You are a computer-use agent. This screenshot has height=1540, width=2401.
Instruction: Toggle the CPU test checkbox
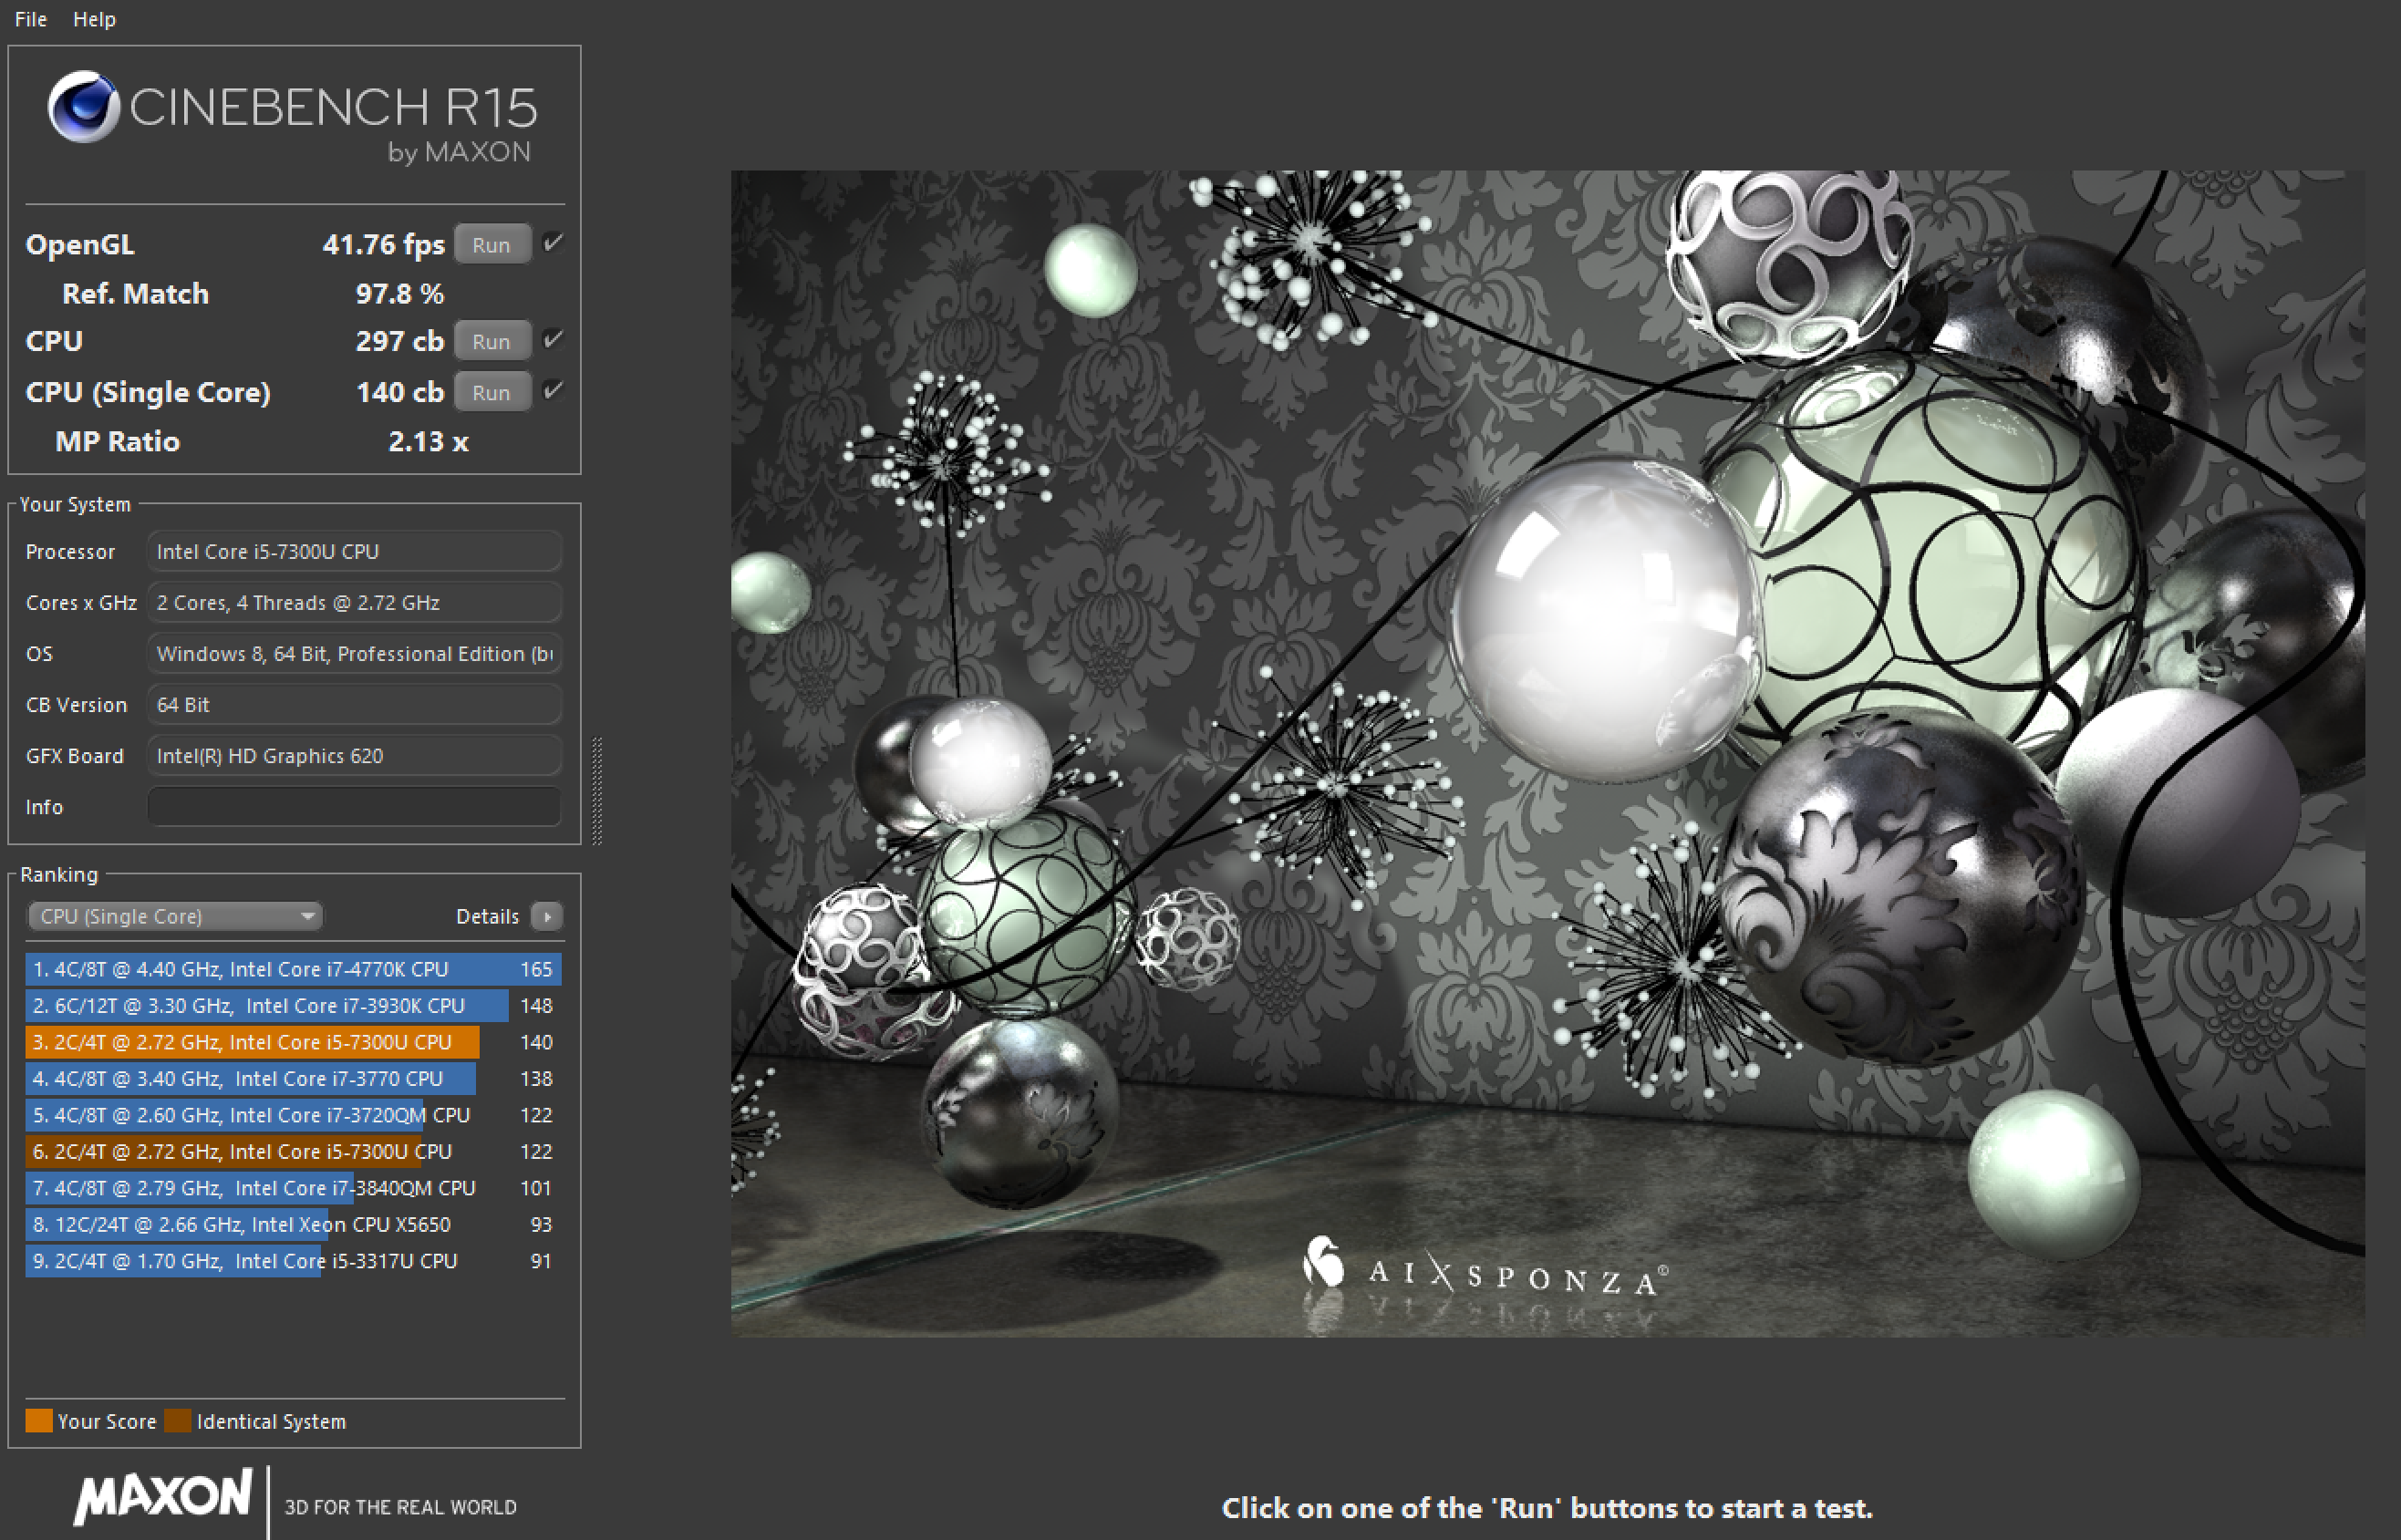553,339
